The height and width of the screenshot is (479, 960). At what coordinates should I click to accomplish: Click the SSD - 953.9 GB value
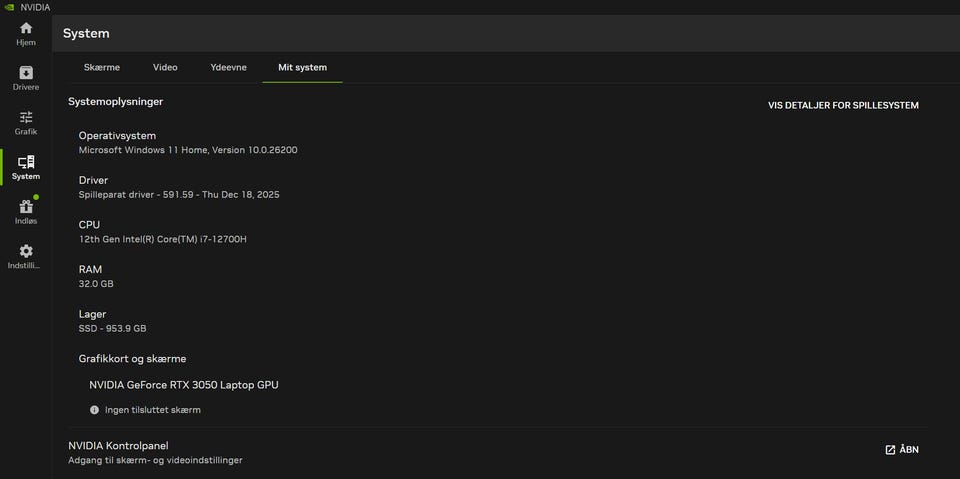coord(113,328)
